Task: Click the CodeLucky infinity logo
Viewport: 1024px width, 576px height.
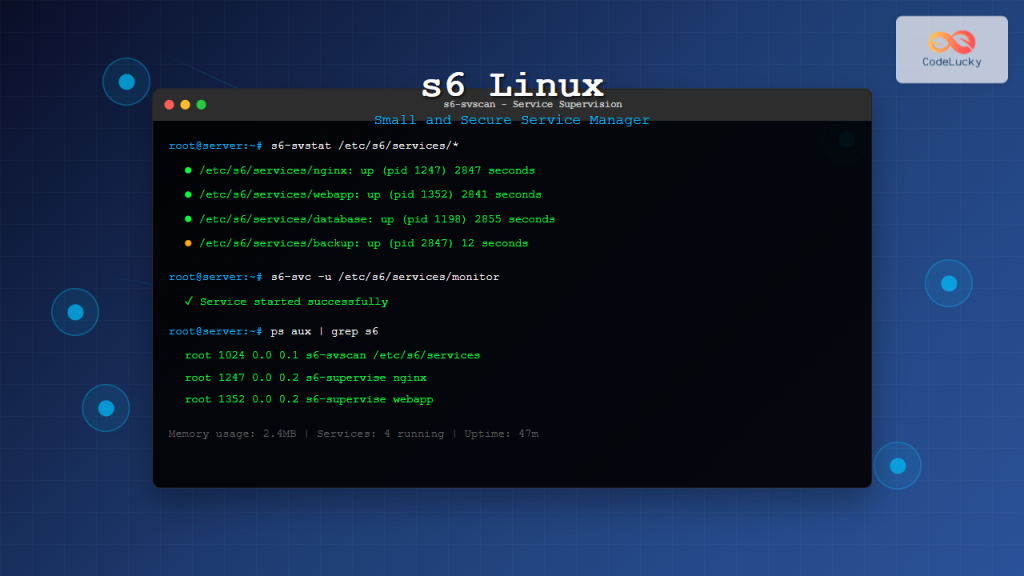Action: point(951,39)
